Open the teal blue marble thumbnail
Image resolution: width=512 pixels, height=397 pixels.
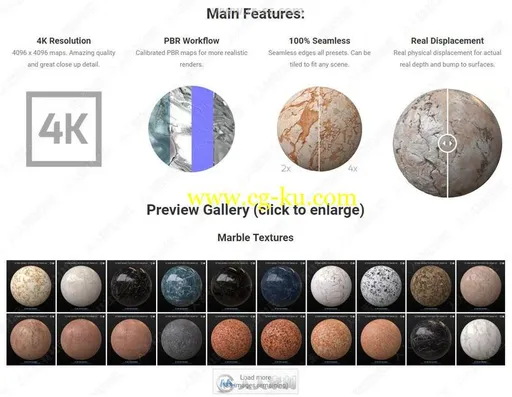coord(181,286)
